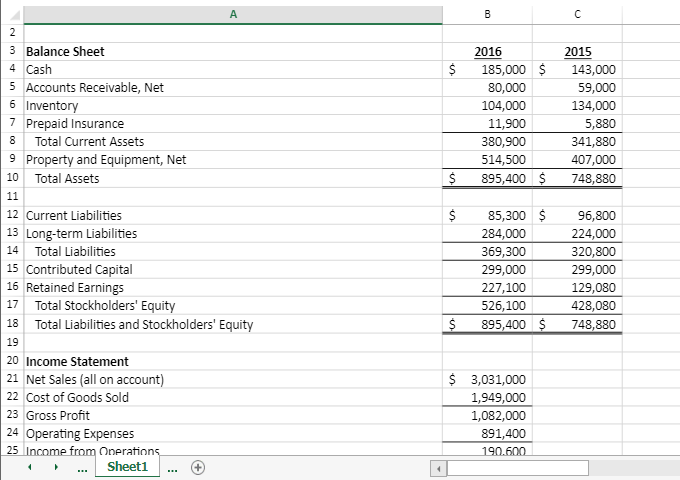Select prepaid insurance value 5,880

[x=577, y=124]
